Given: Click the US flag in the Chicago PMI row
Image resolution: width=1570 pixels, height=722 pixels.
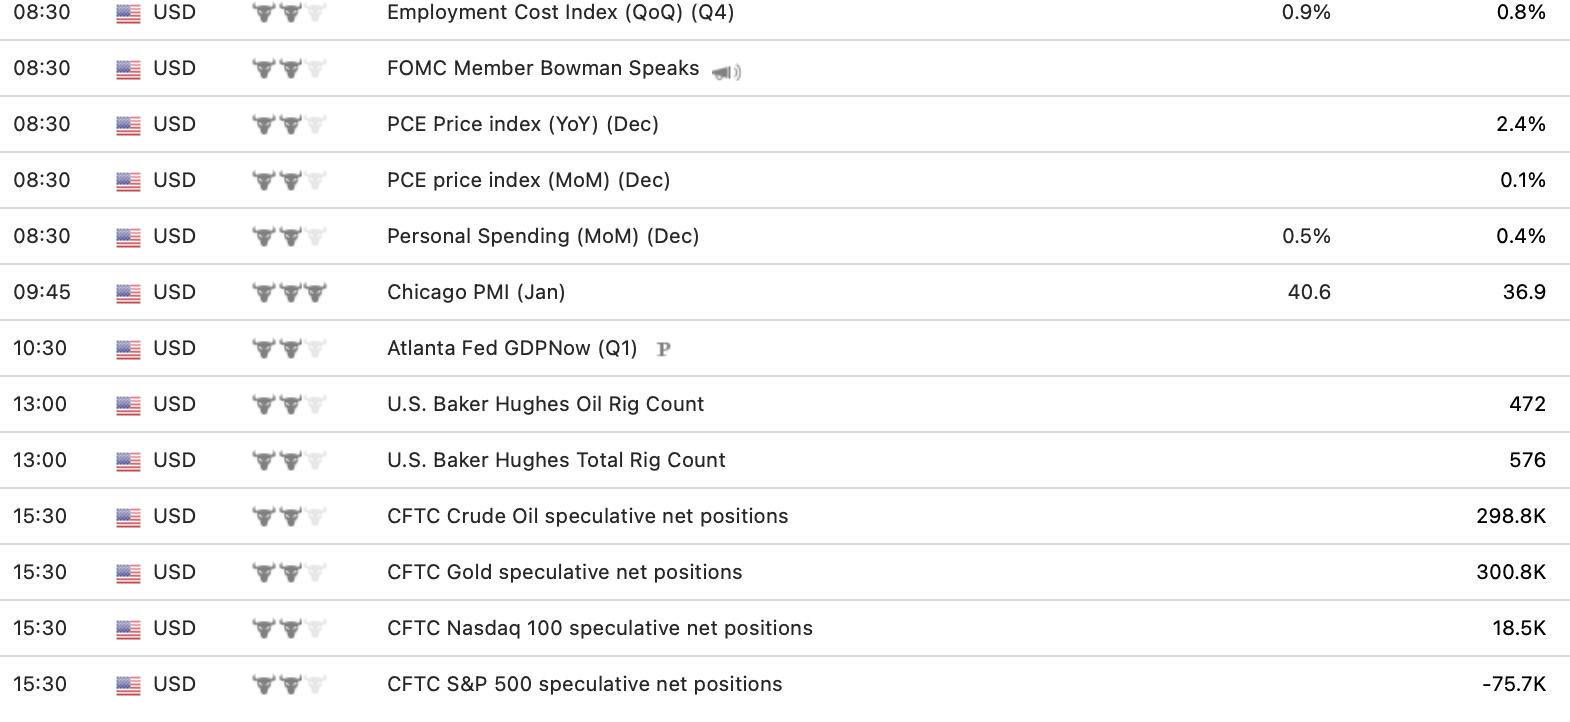Looking at the screenshot, I should click(x=128, y=293).
